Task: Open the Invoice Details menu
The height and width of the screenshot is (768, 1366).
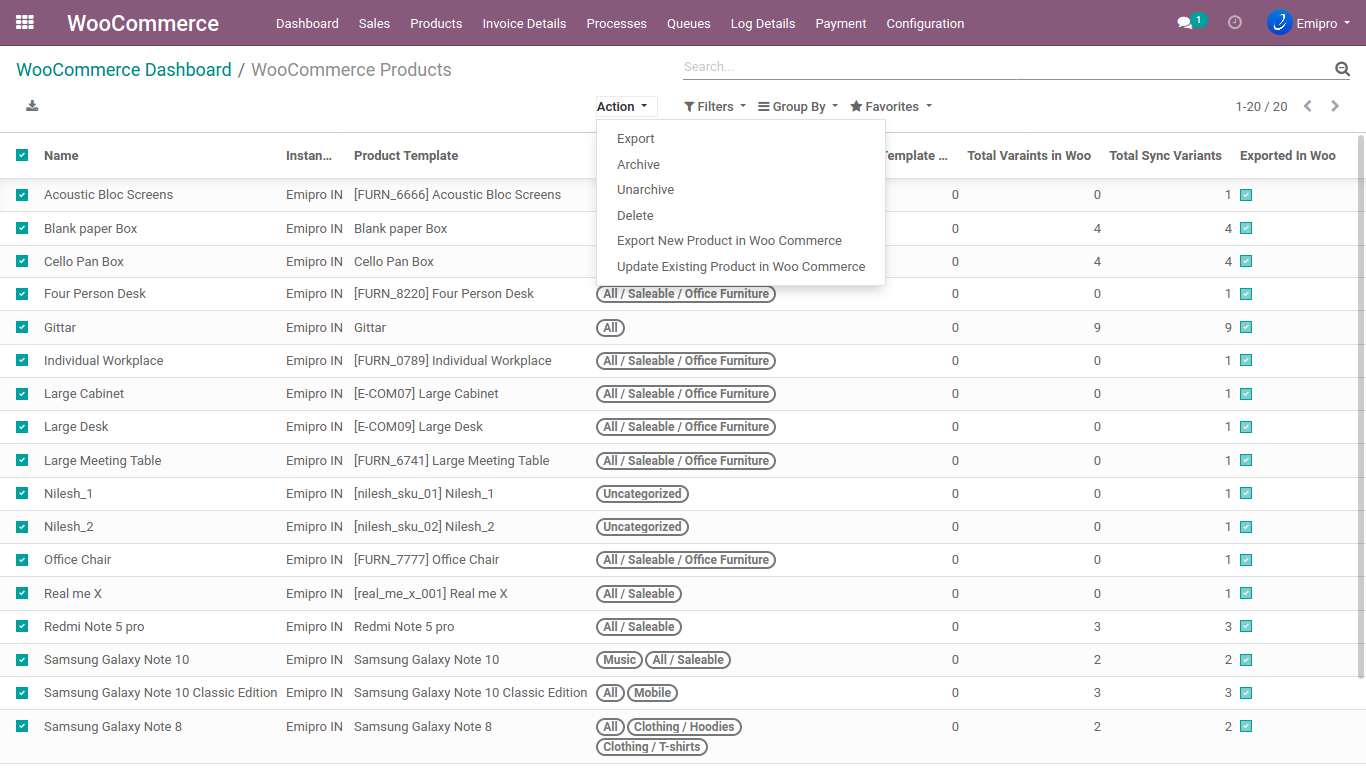Action: point(524,23)
